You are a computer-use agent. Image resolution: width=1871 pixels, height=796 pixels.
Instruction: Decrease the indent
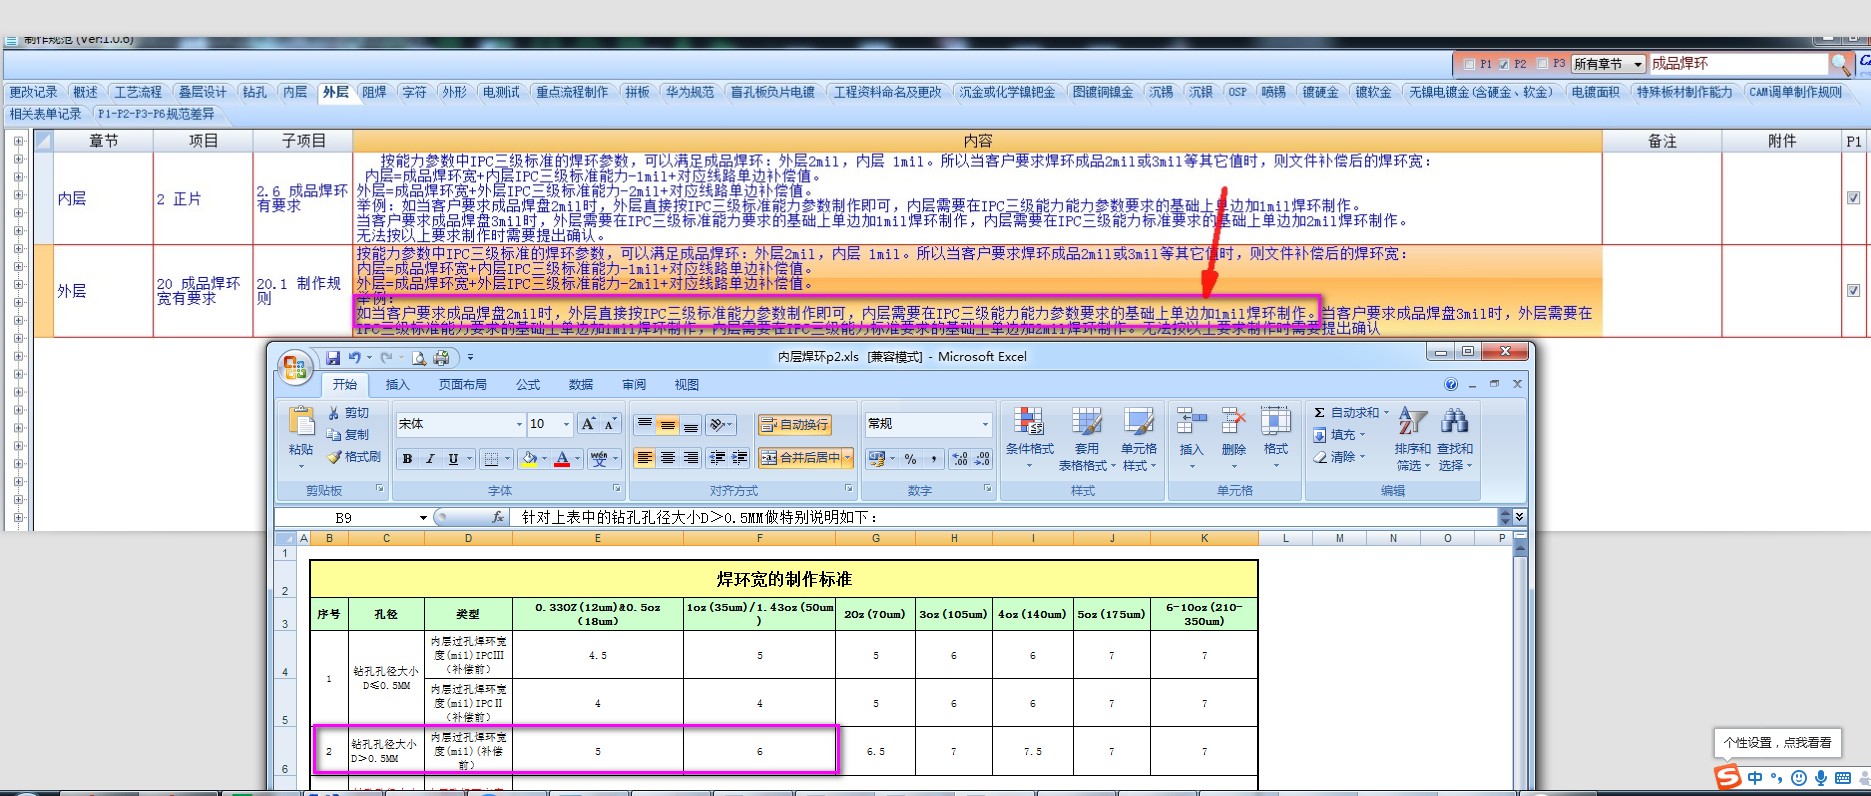[717, 458]
